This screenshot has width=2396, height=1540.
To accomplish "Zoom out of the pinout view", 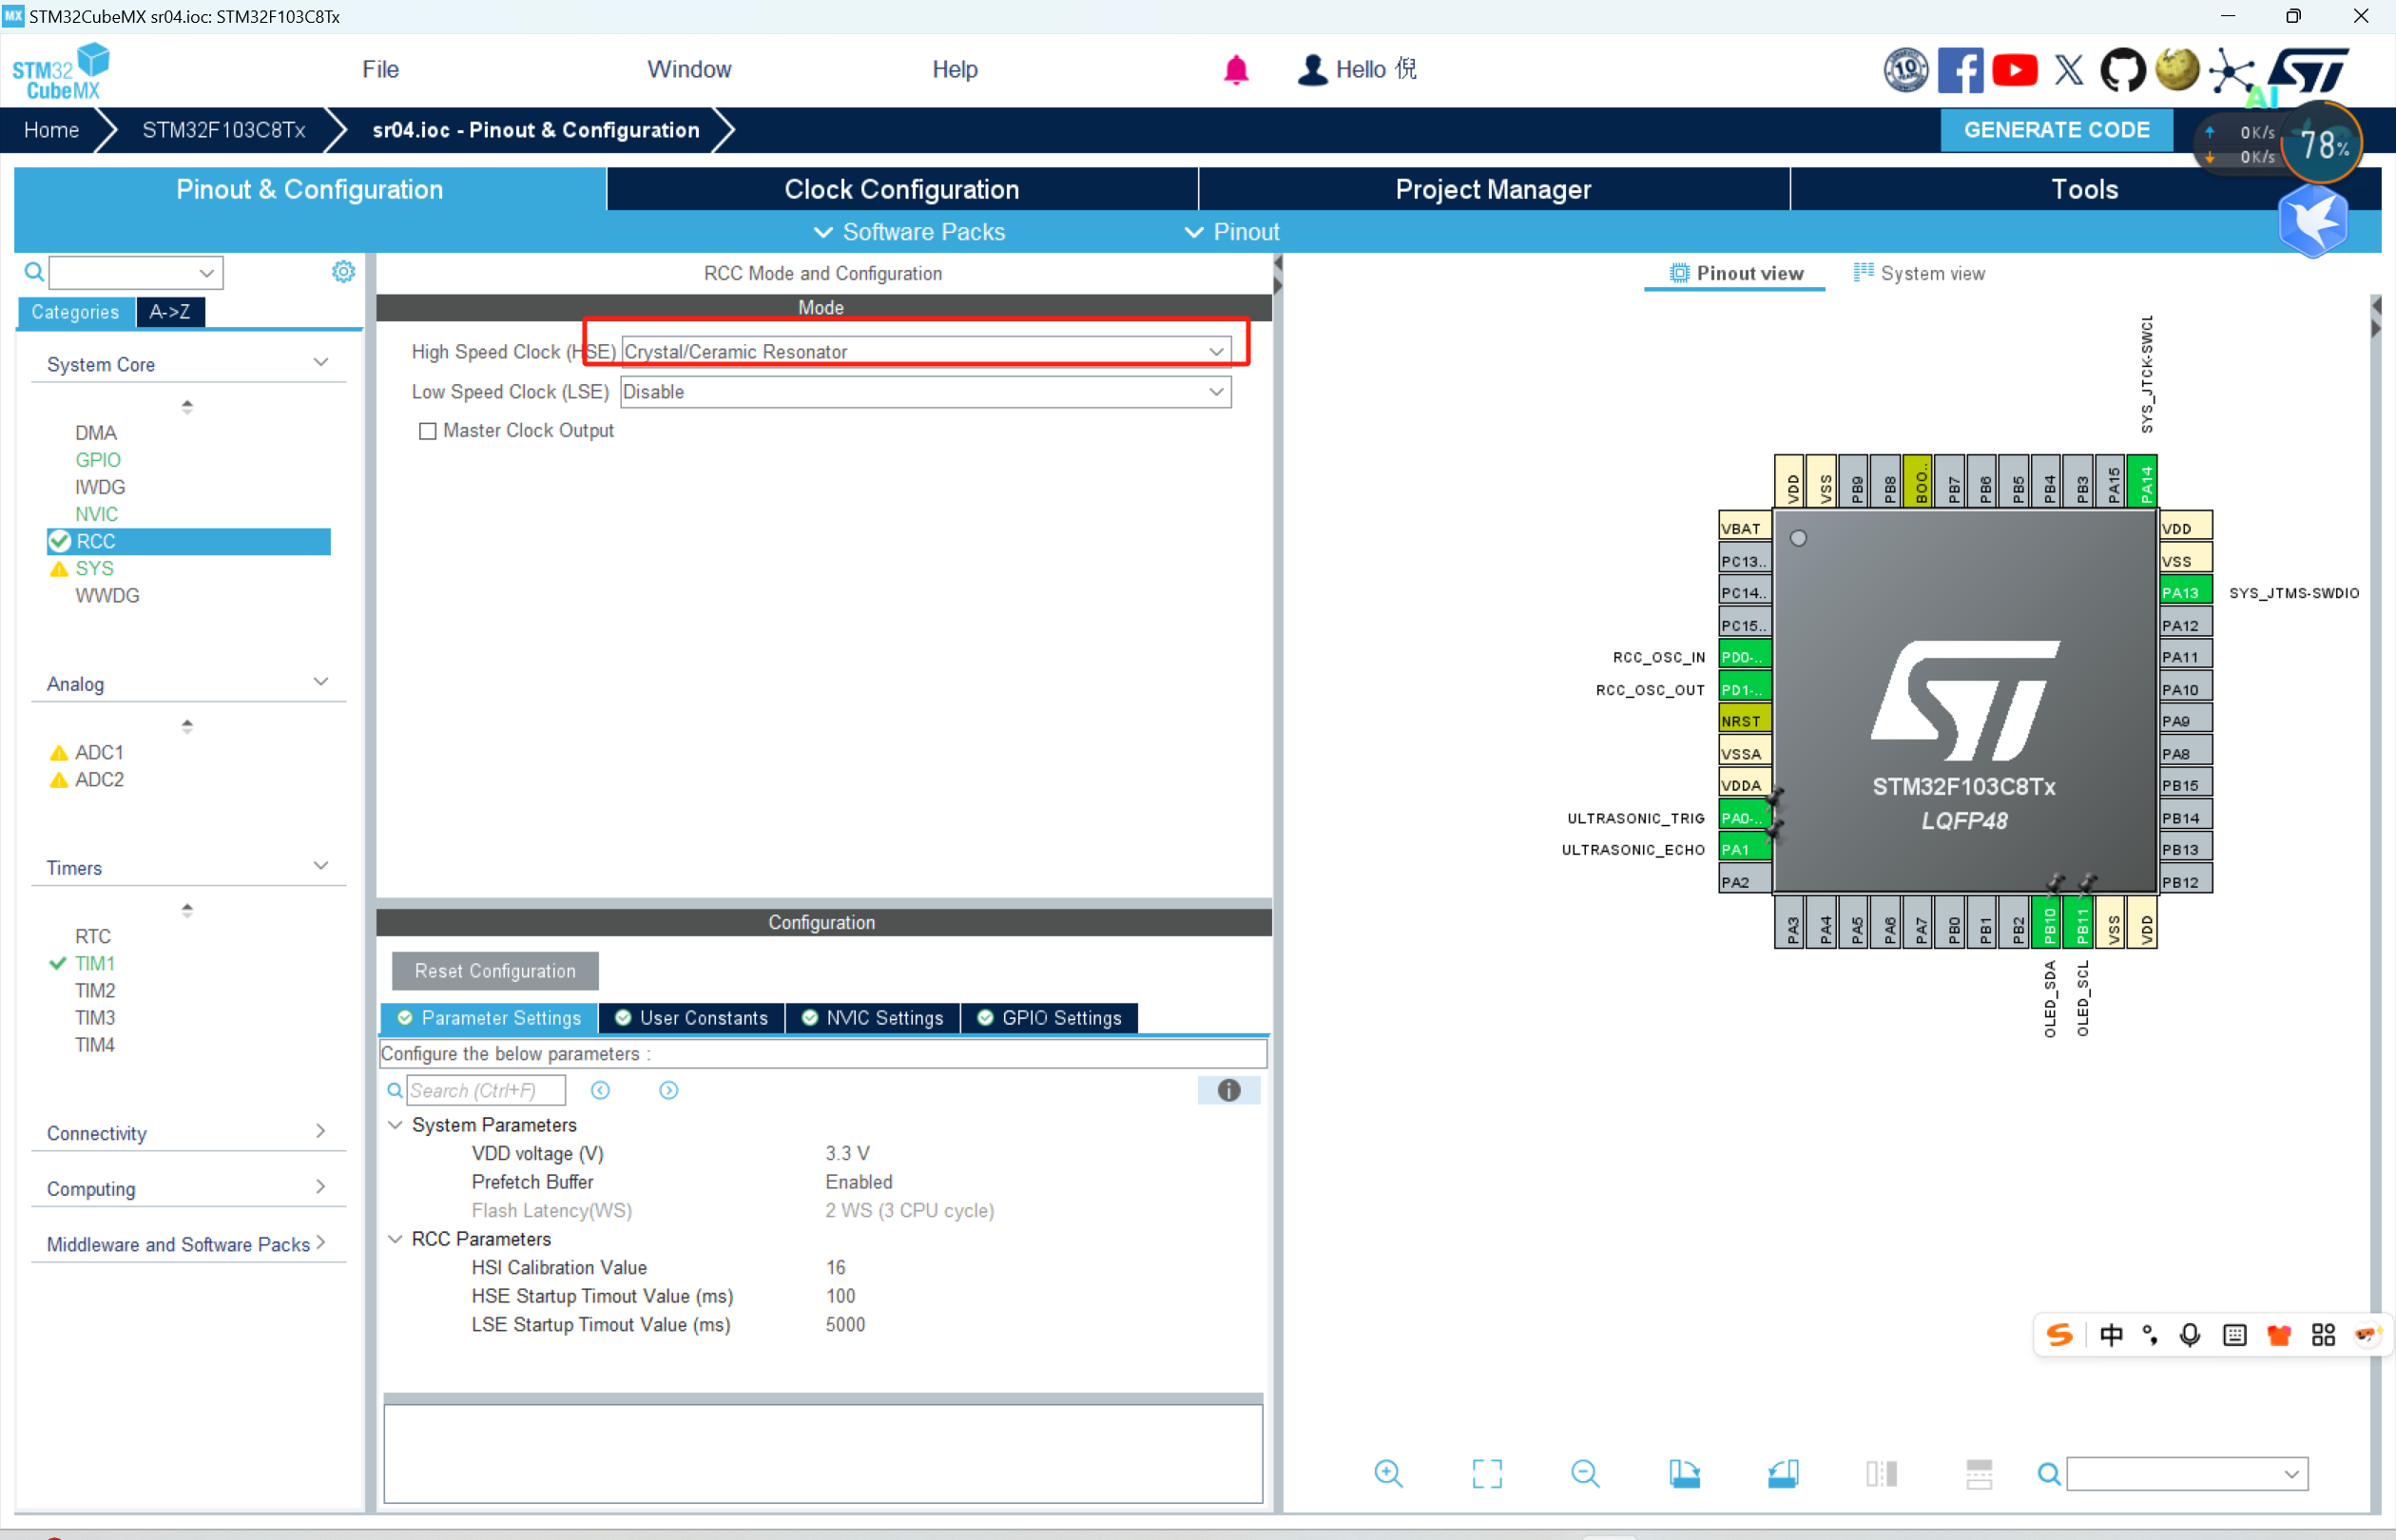I will (x=1585, y=1473).
